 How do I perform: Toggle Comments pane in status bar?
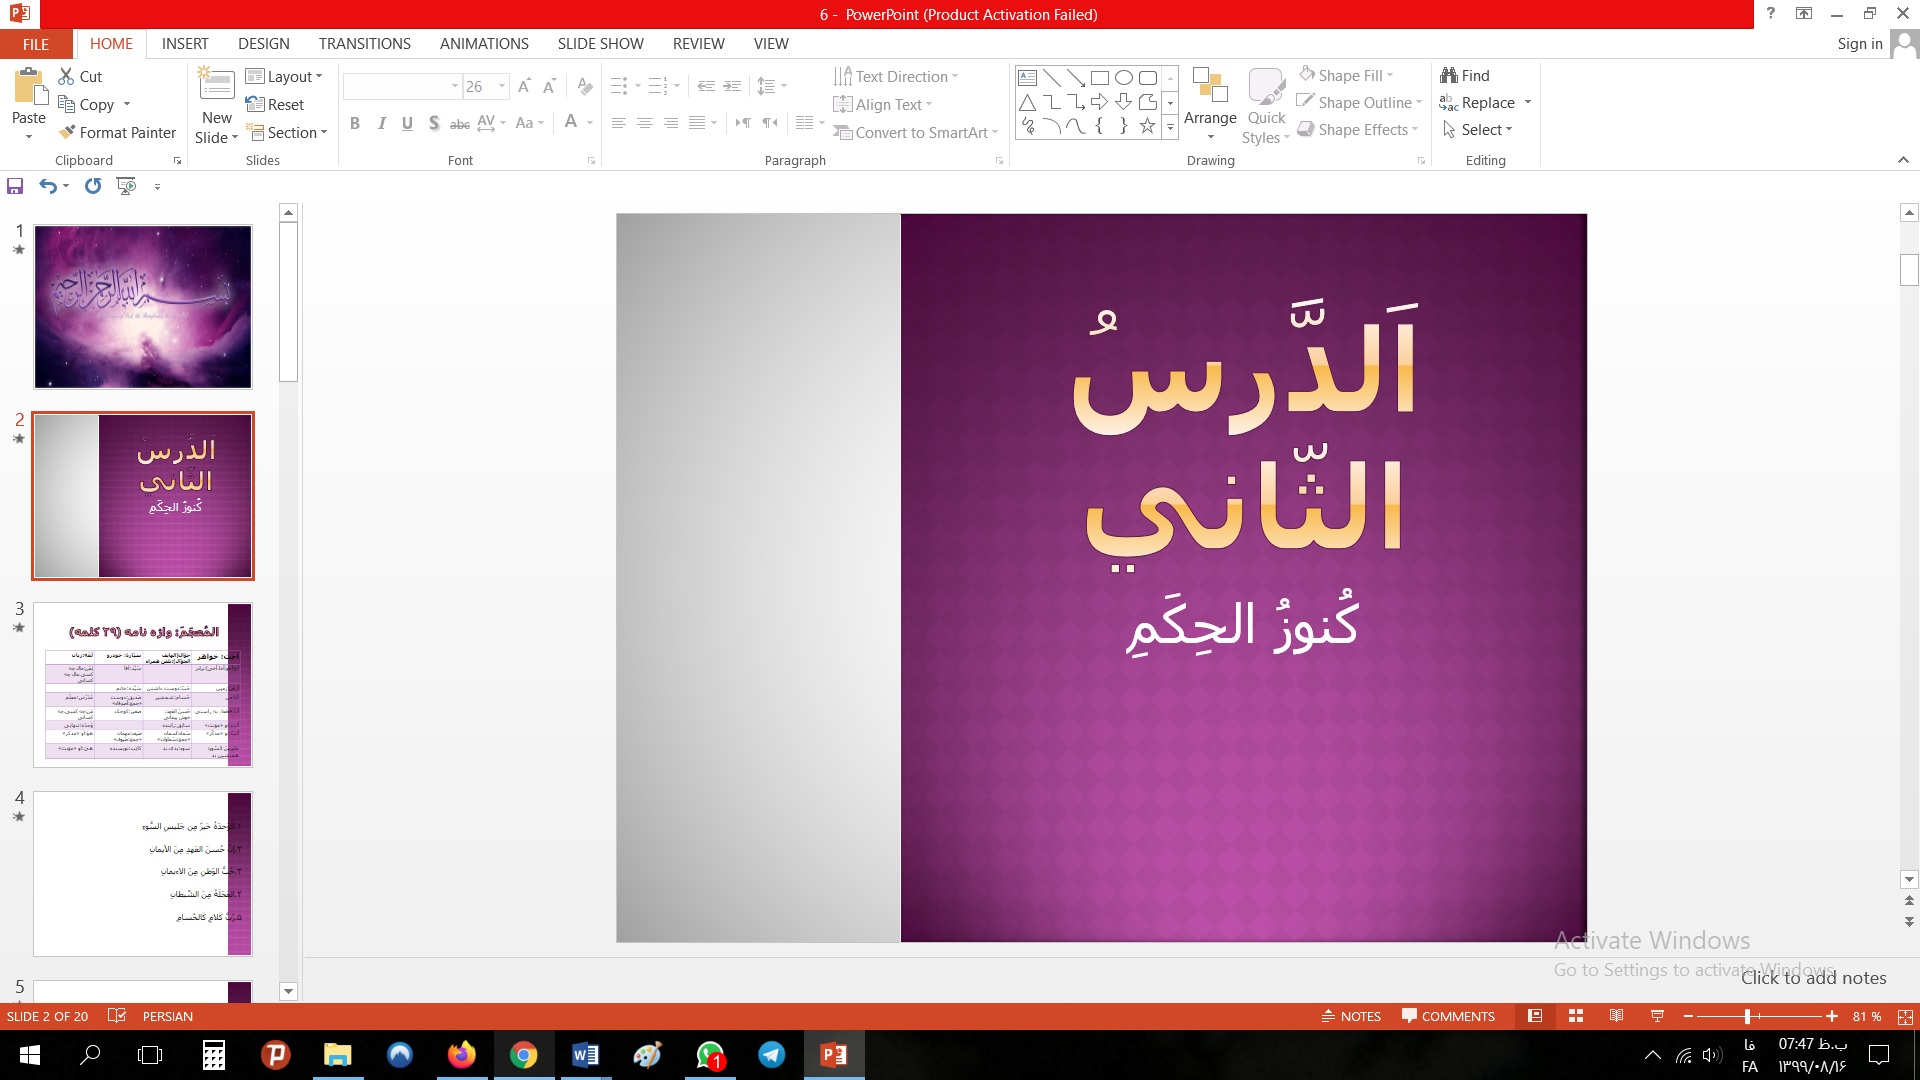pos(1448,1016)
